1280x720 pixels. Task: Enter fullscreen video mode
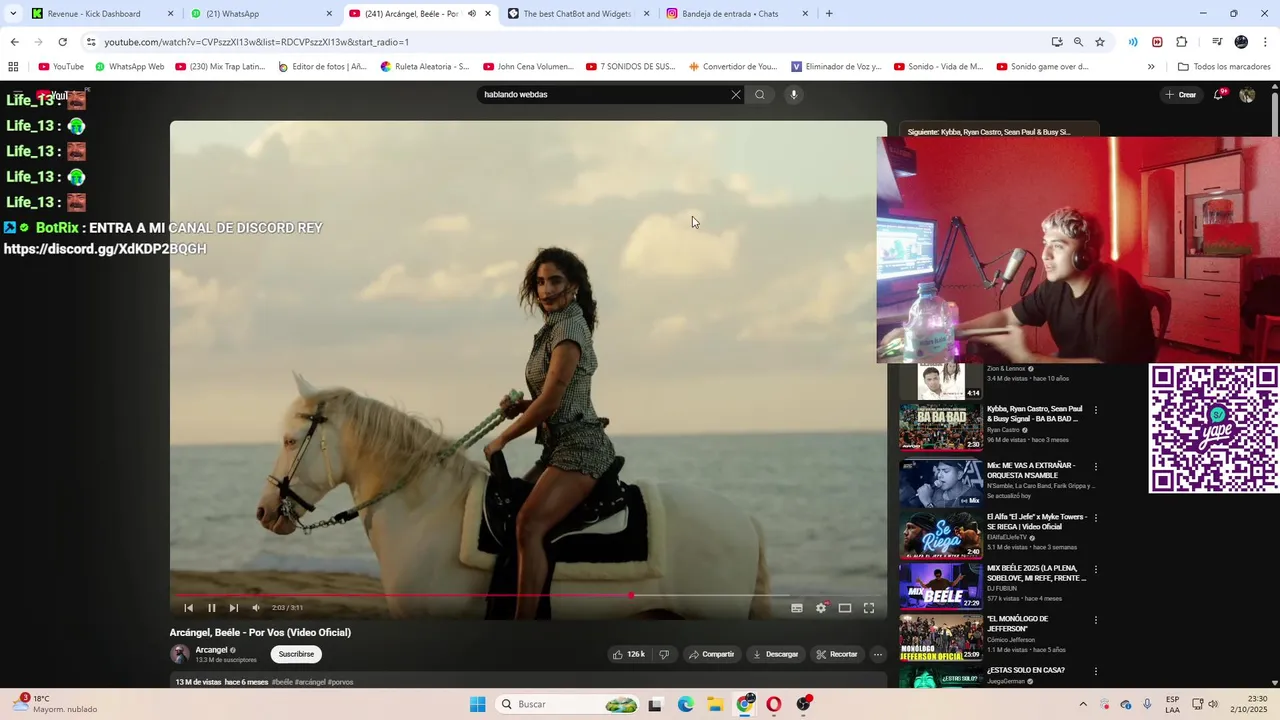click(x=869, y=608)
